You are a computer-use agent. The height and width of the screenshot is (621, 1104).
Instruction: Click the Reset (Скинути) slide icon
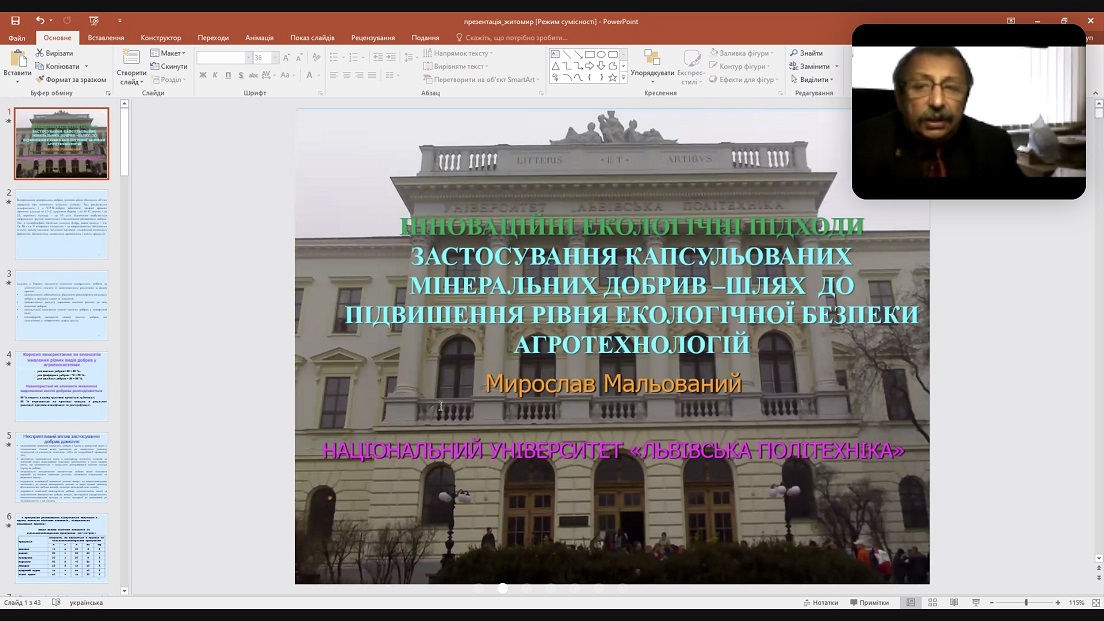pos(155,66)
